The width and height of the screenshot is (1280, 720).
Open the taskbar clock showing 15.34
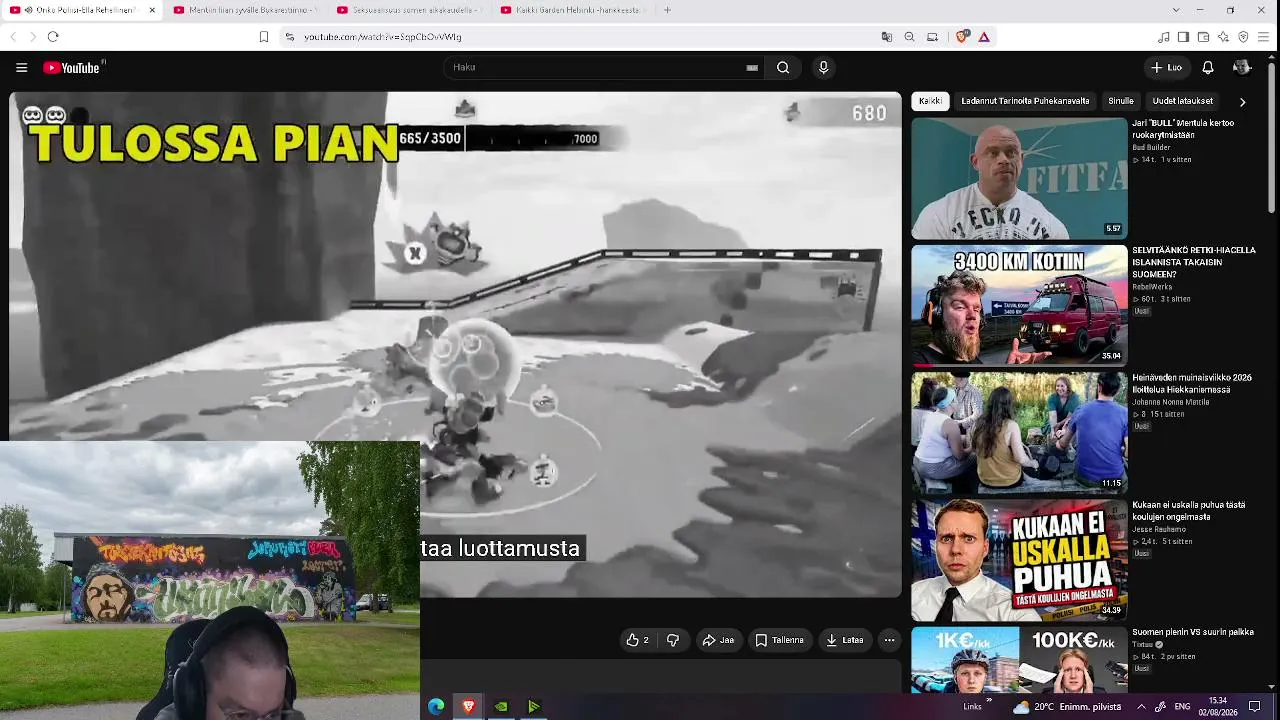point(1217,707)
